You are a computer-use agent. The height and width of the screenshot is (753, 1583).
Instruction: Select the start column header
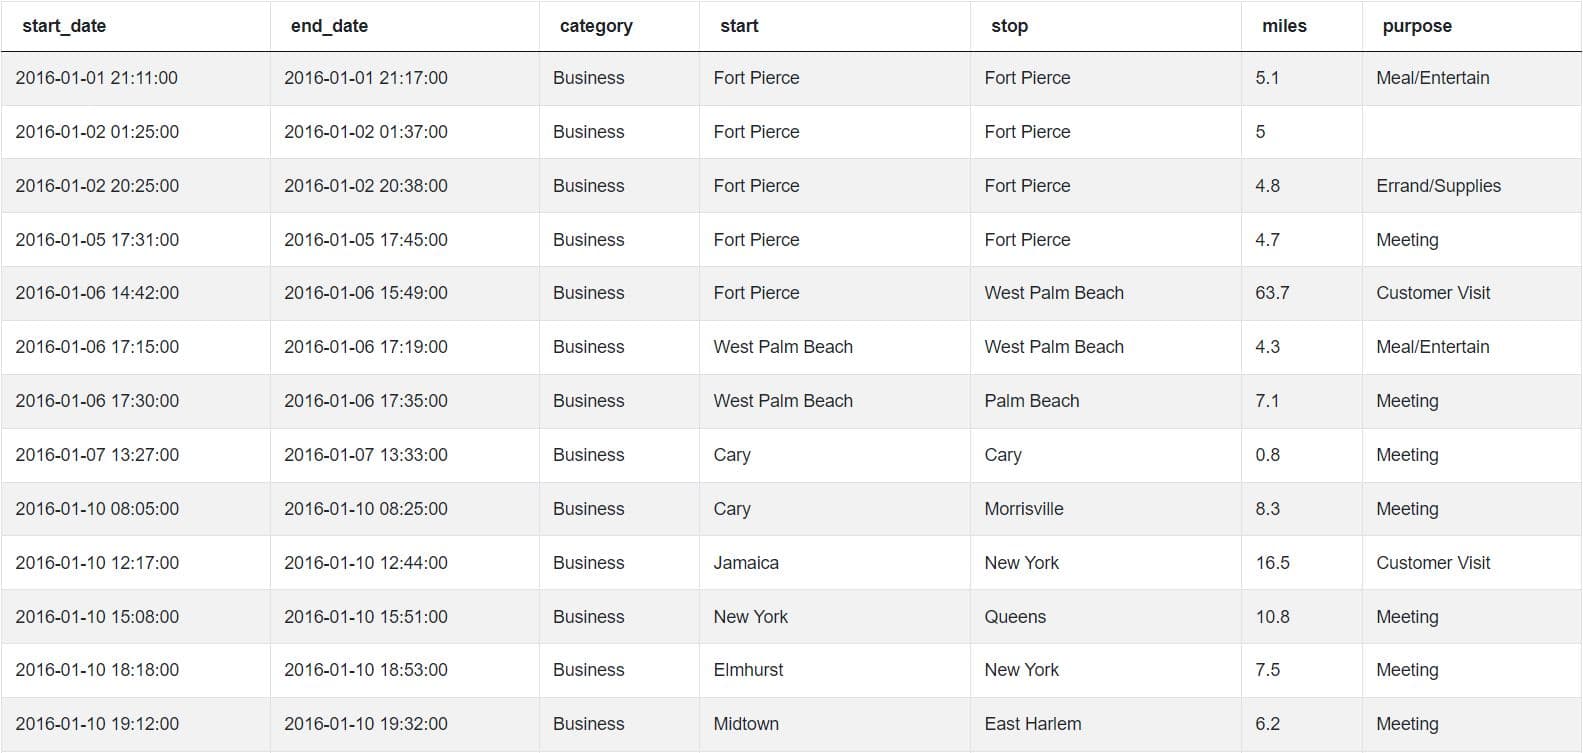click(x=739, y=26)
